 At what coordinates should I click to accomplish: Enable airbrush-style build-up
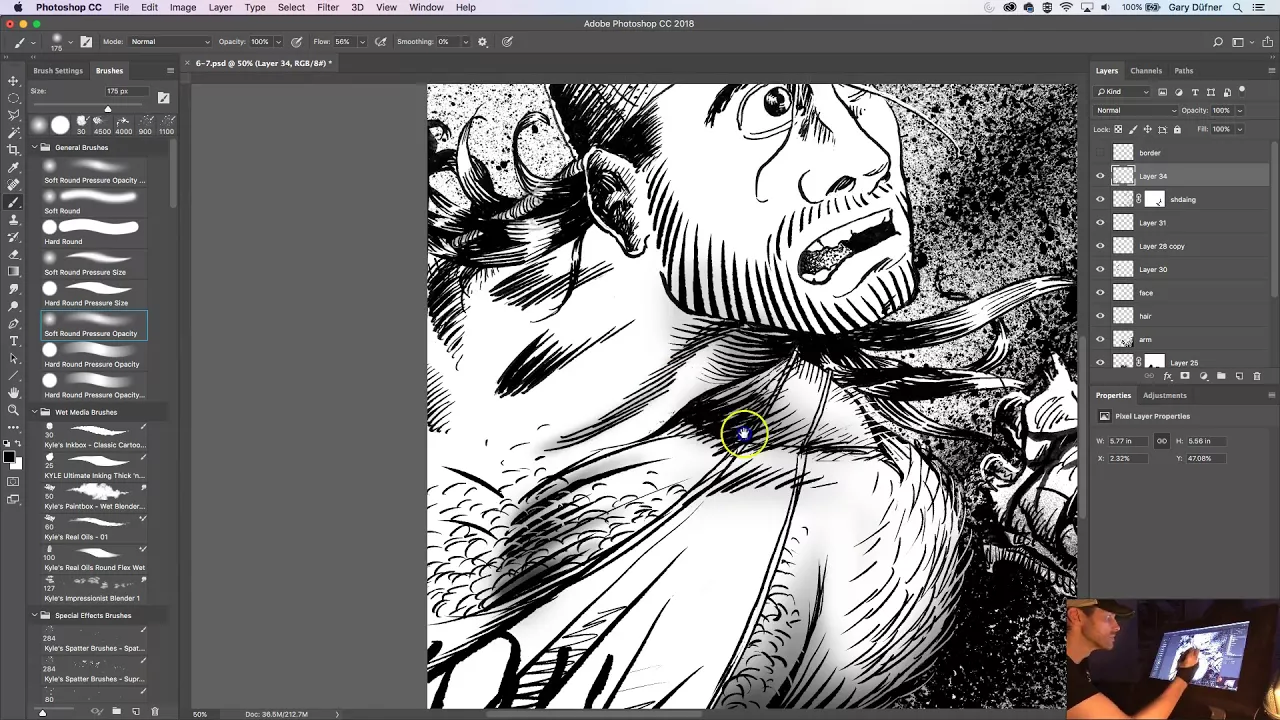[x=380, y=42]
